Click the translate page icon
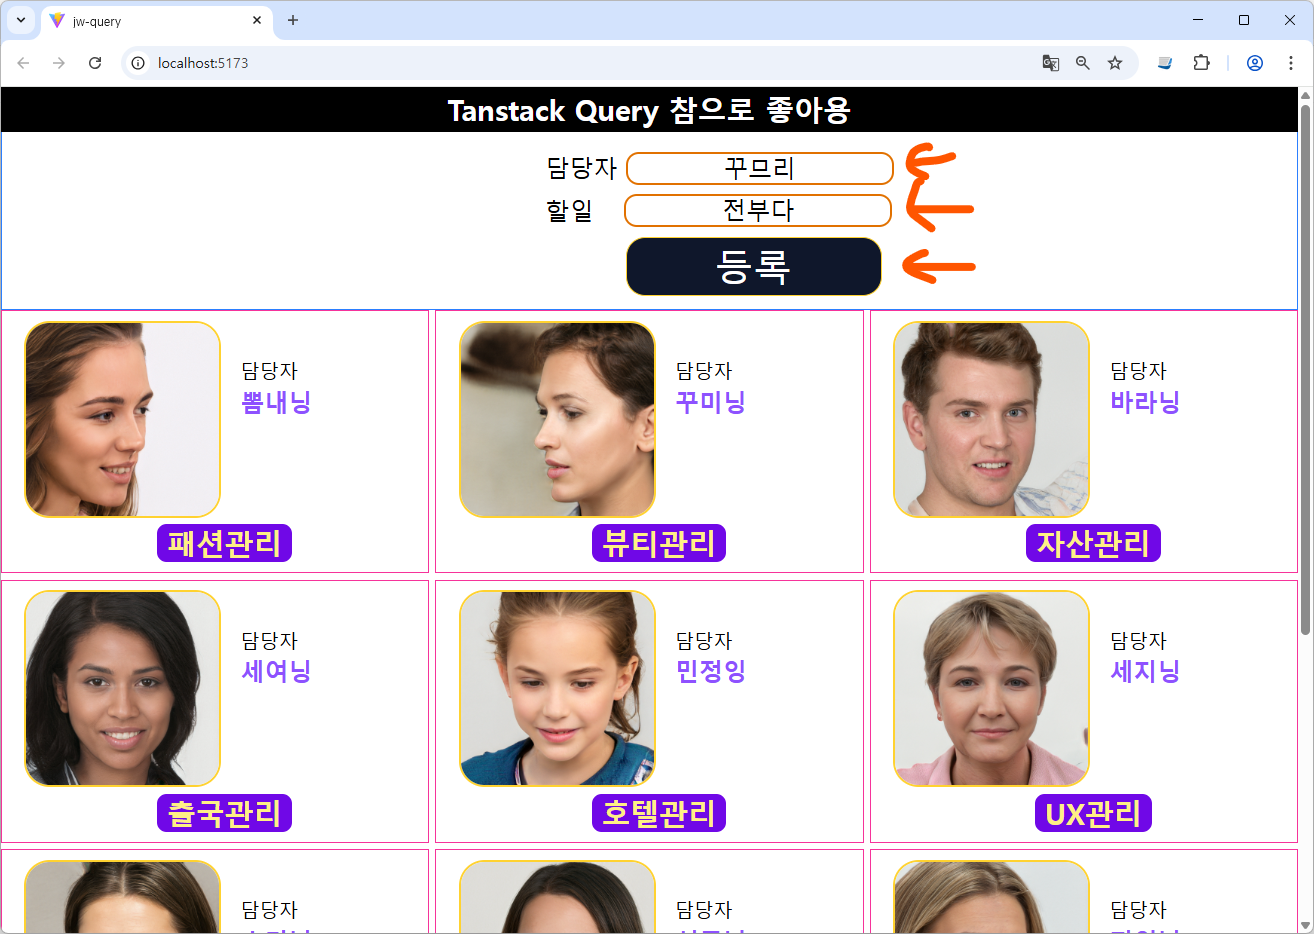1314x934 pixels. click(1051, 63)
